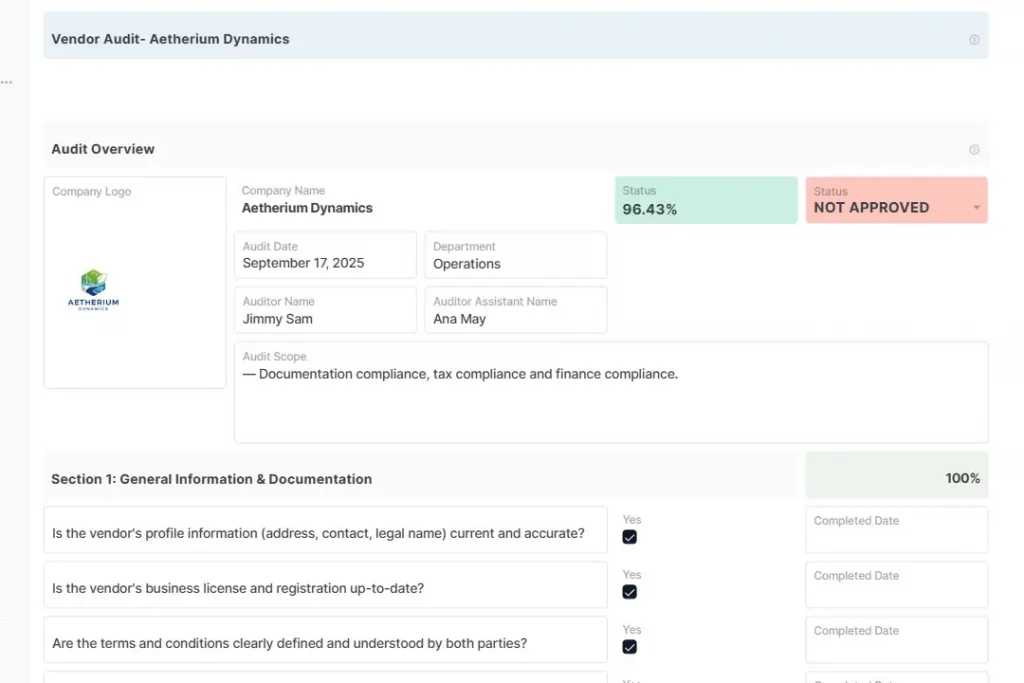Open the NOT APPROVED status dropdown
Image resolution: width=1024 pixels, height=683 pixels.
[978, 207]
